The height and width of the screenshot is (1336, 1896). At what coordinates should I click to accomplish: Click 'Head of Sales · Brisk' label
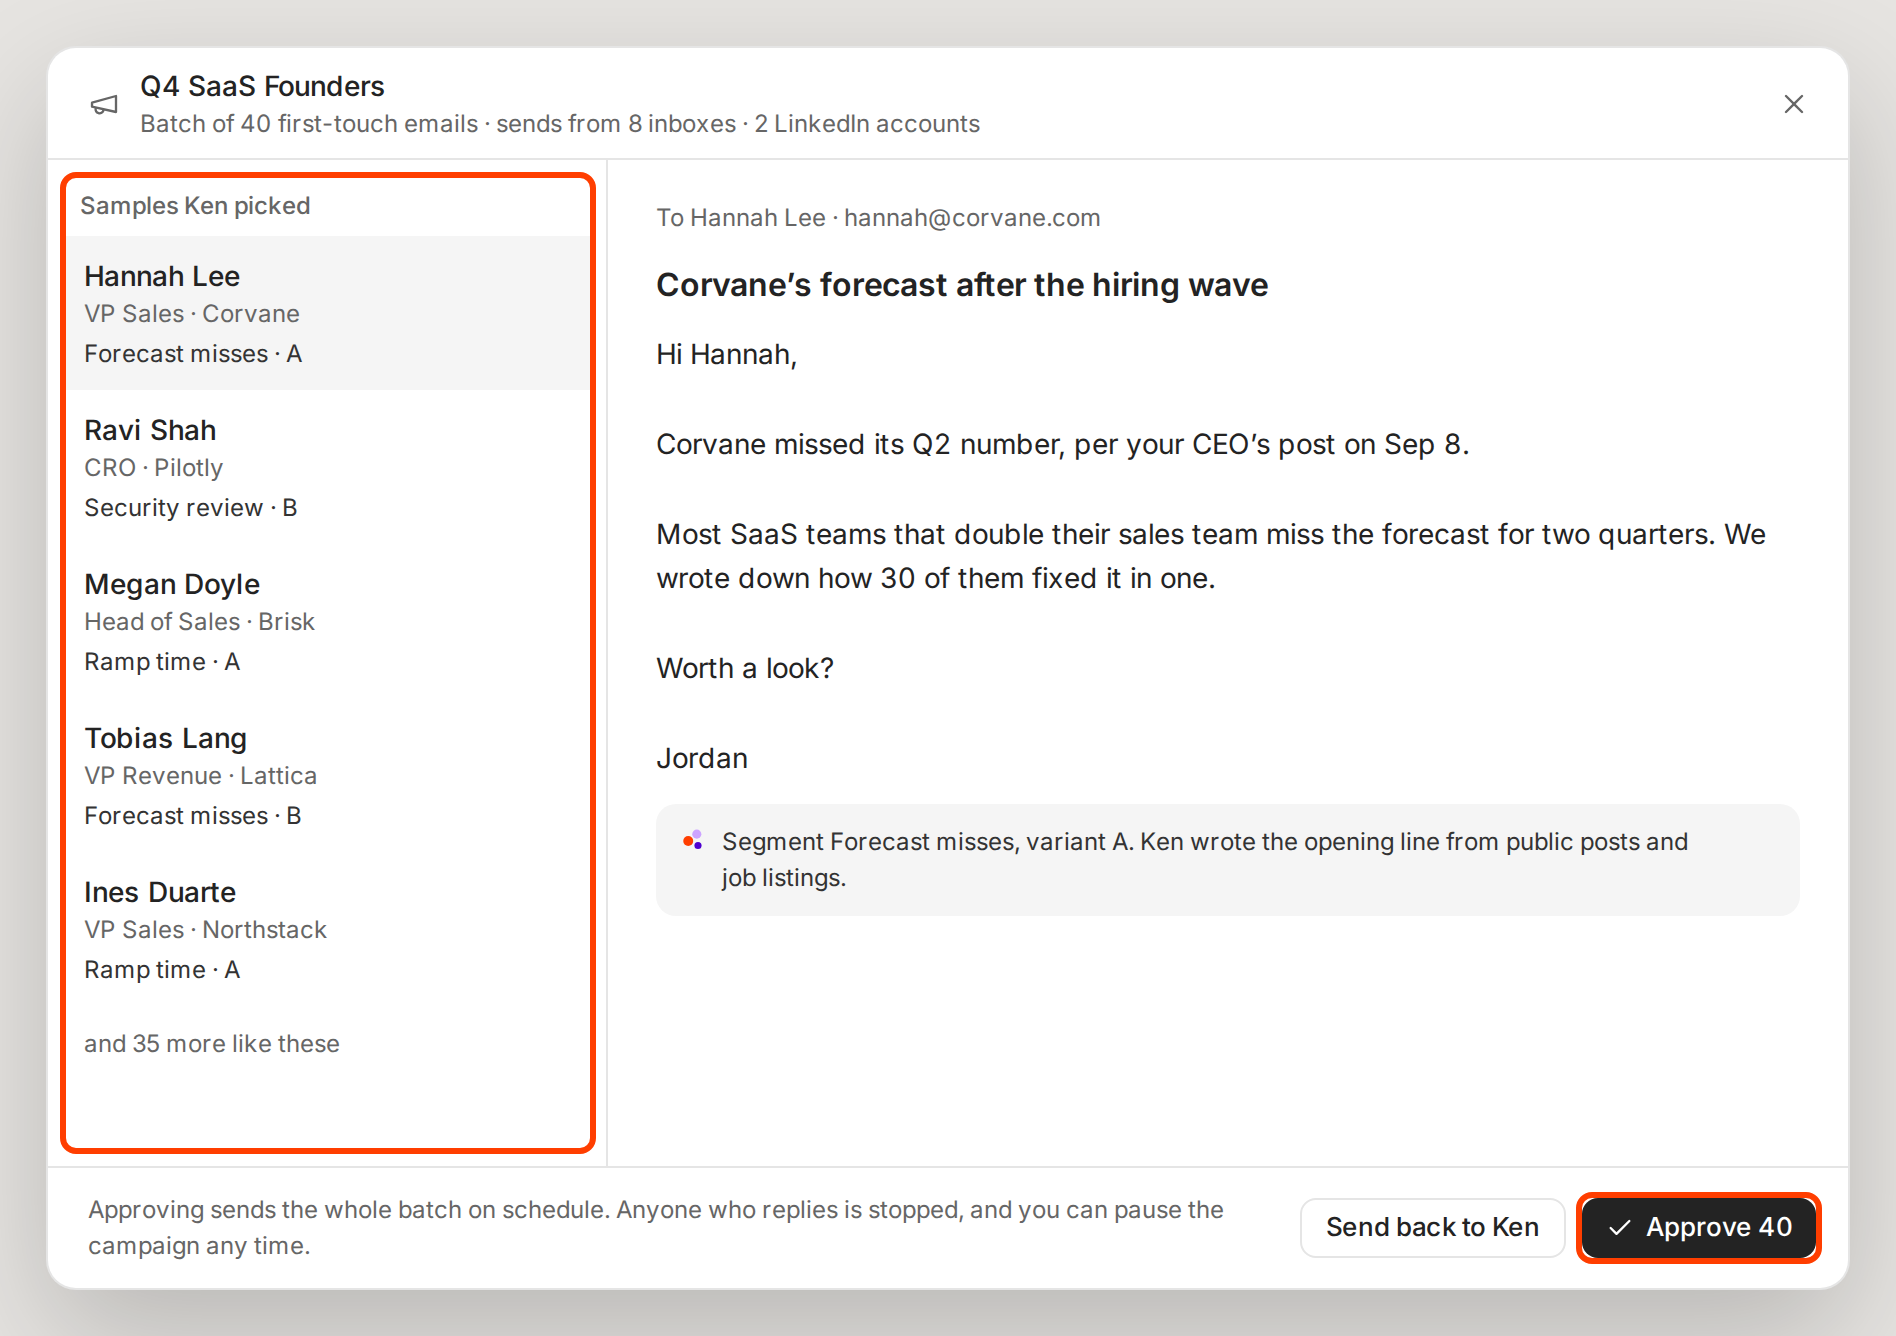coord(199,621)
